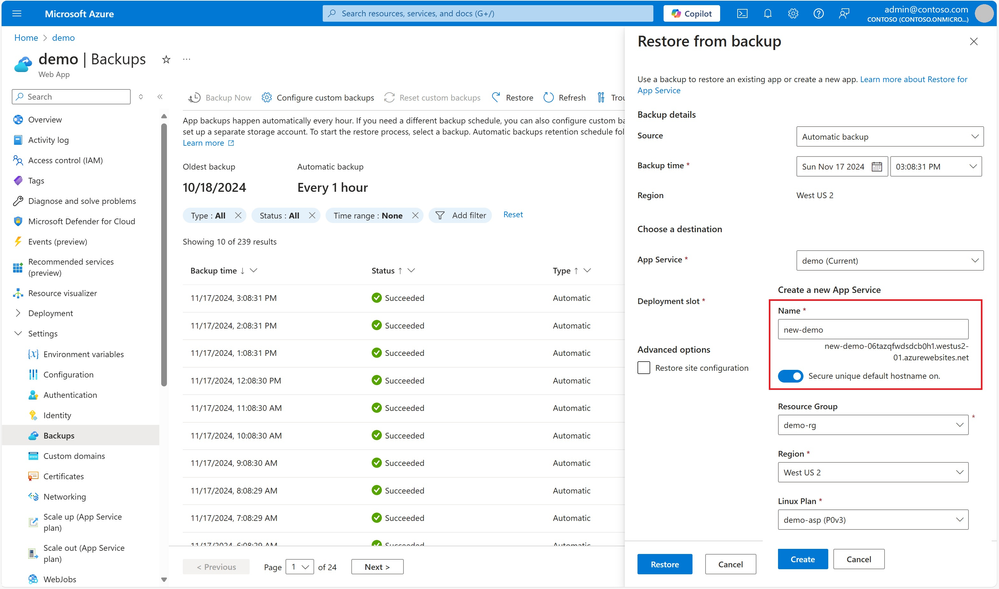999x589 pixels.
Task: Open the backup date calendar picker
Action: click(877, 166)
